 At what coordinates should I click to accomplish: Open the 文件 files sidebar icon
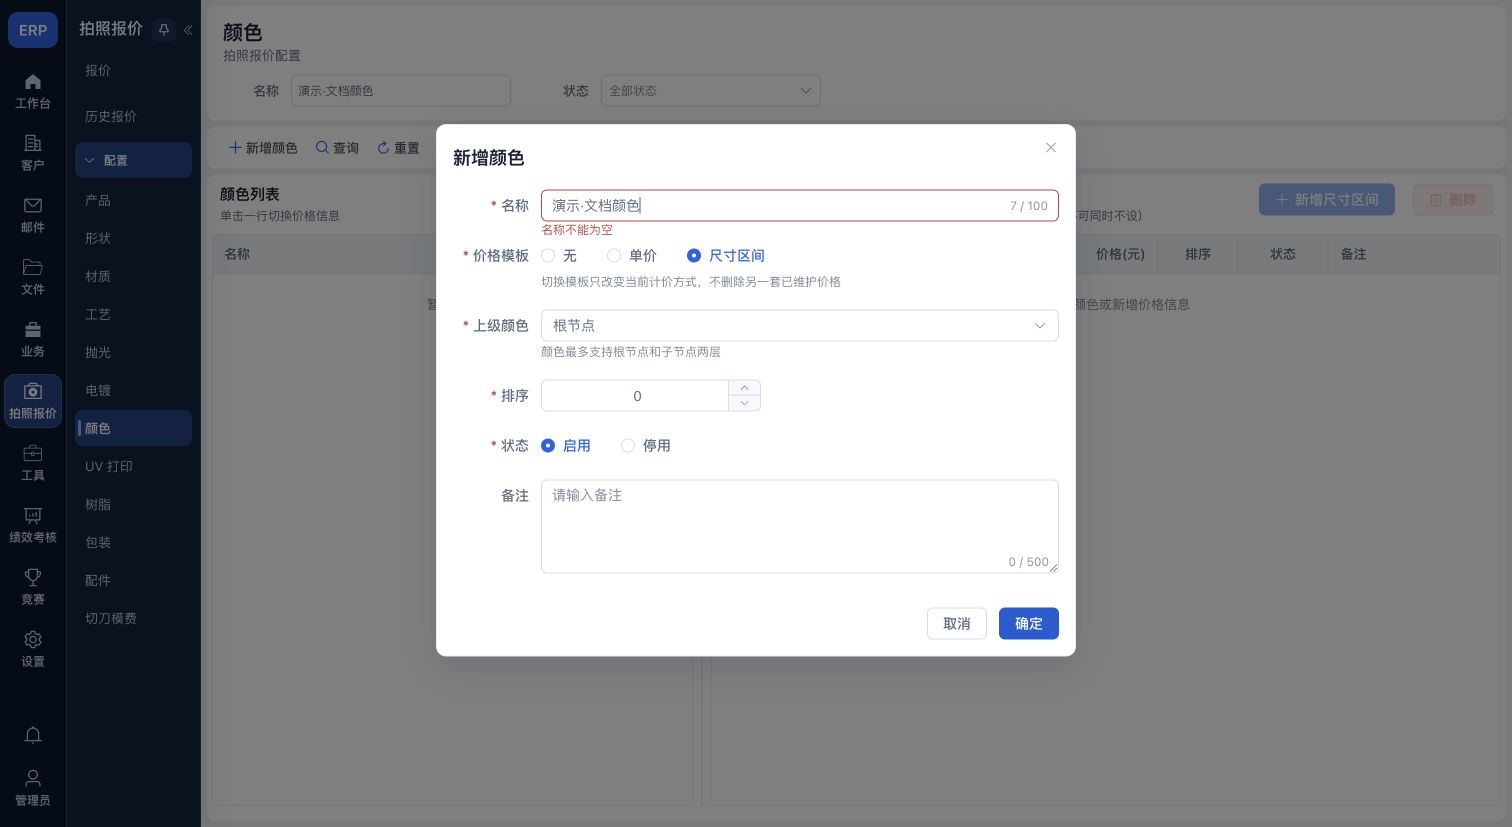(33, 277)
